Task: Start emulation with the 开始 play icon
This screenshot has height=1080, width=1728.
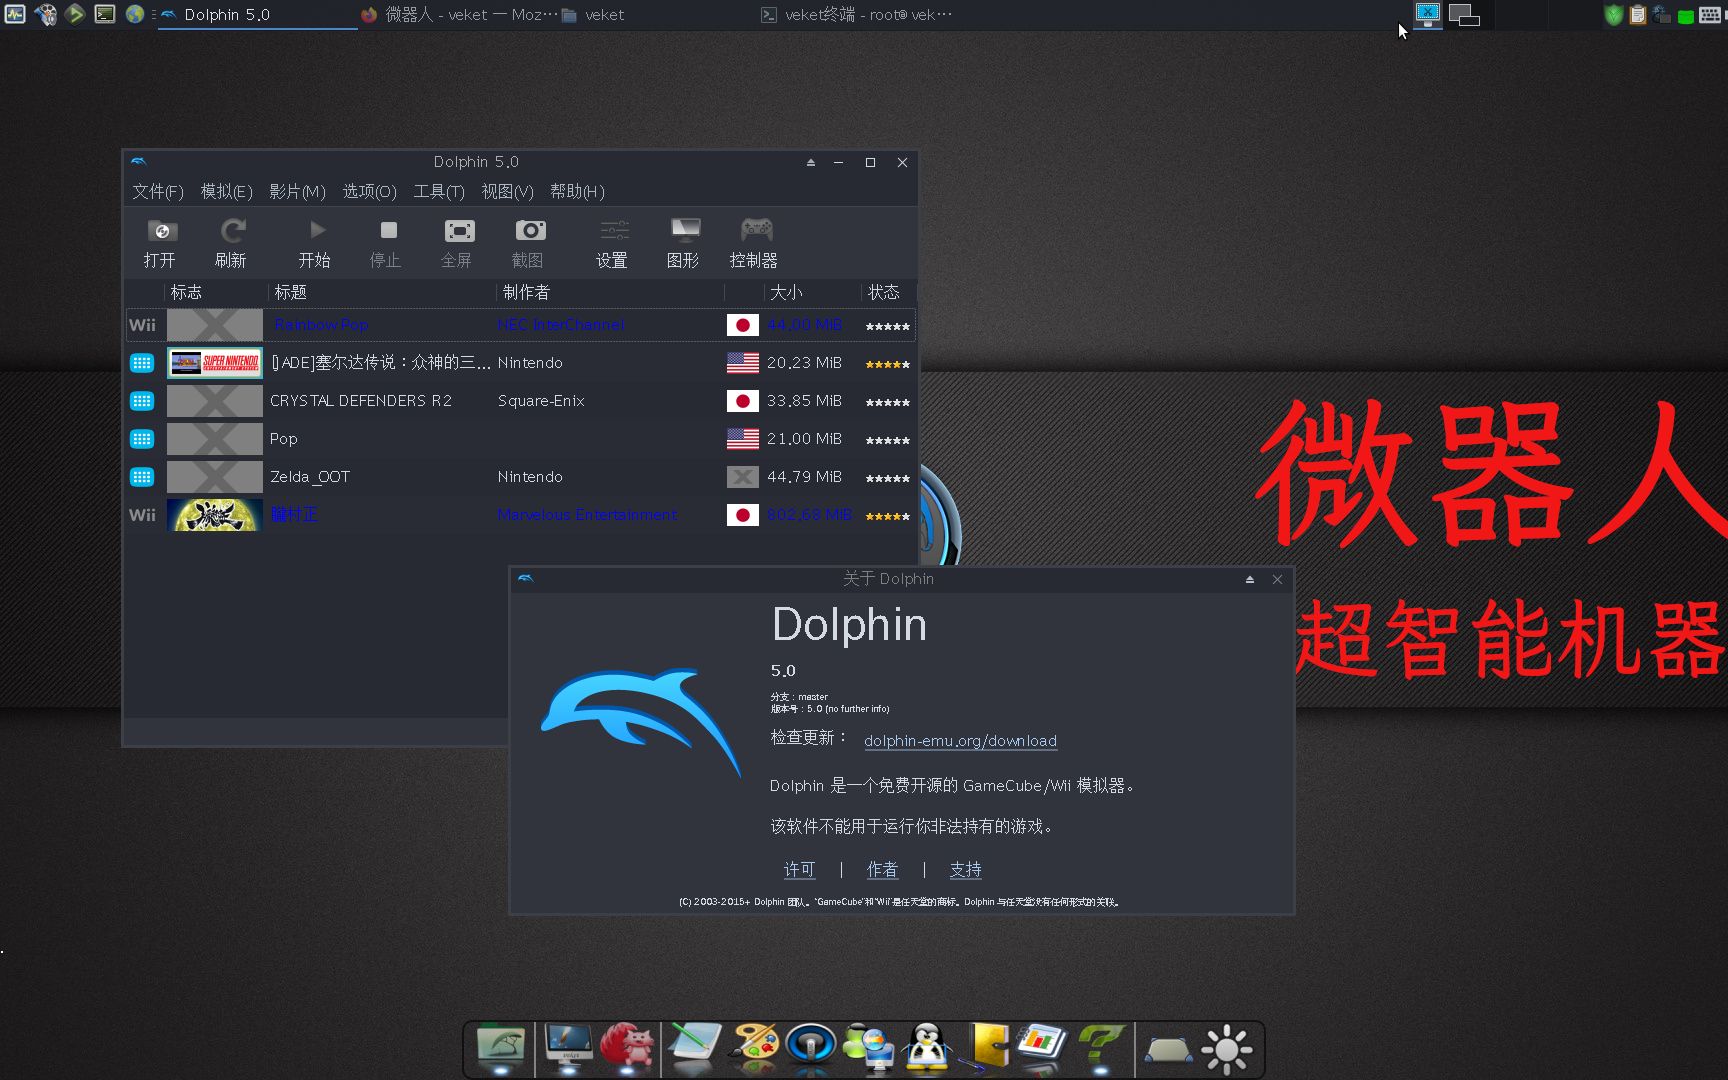Action: coord(315,241)
